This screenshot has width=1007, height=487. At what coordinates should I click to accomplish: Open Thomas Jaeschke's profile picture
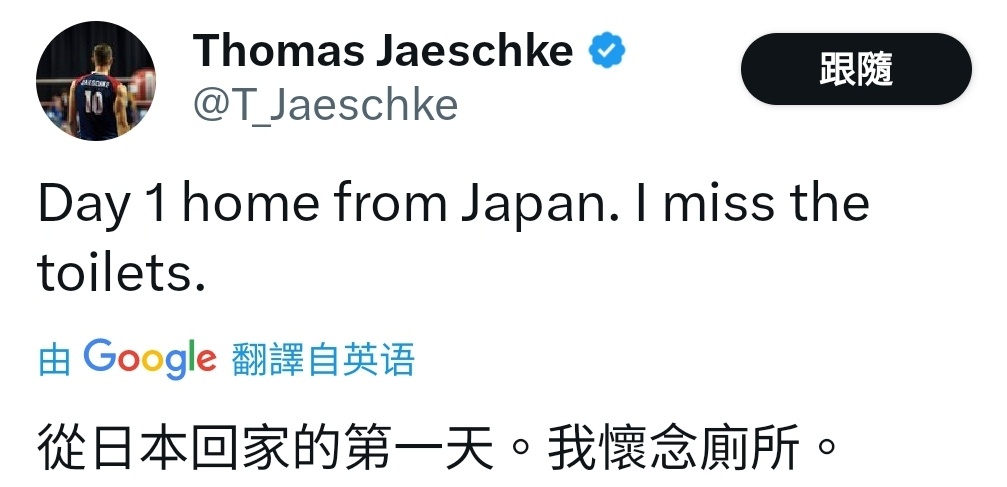(x=96, y=81)
